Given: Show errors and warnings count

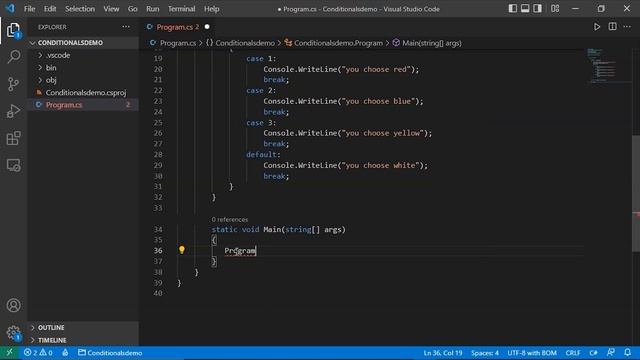Looking at the screenshot, I should point(38,353).
